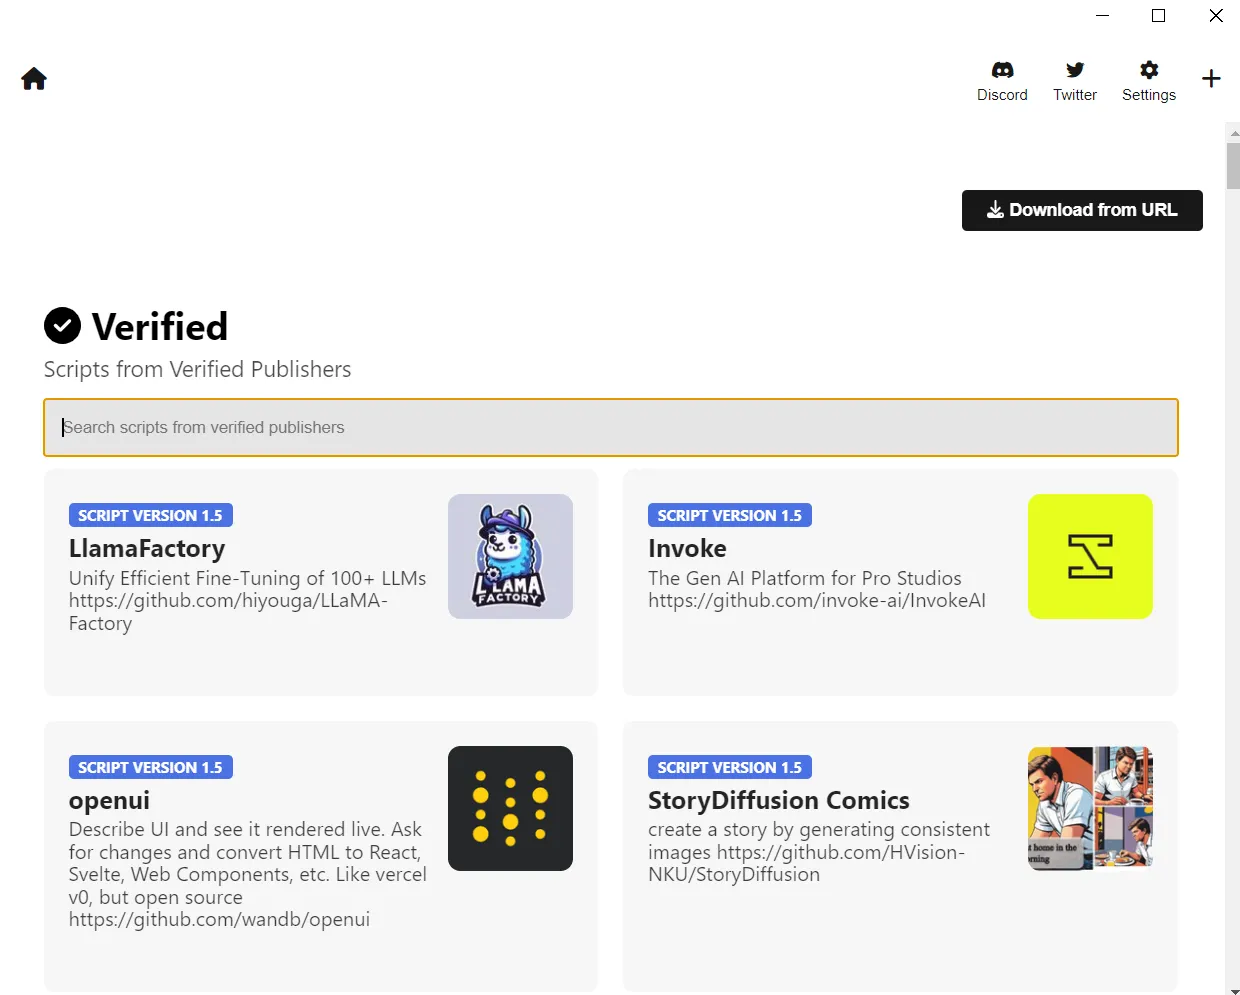Open the Twitter bird icon
This screenshot has height=995, width=1240.
[1075, 70]
